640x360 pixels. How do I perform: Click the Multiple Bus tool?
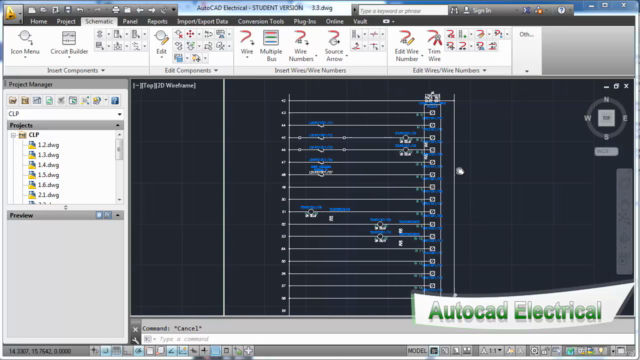(x=271, y=46)
